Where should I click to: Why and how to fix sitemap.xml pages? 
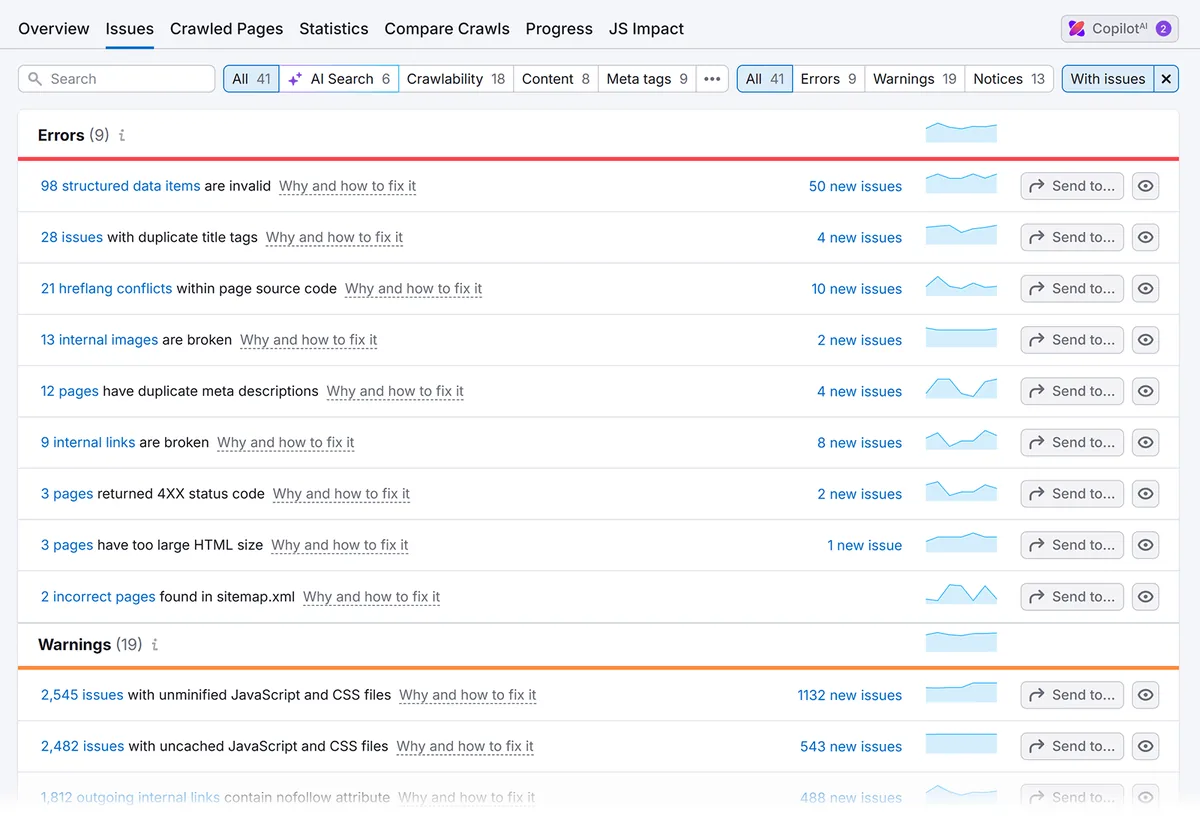pyautogui.click(x=372, y=597)
